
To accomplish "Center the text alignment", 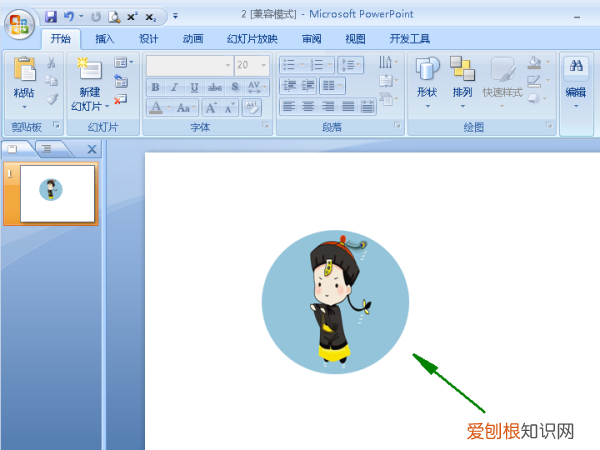I will point(308,106).
